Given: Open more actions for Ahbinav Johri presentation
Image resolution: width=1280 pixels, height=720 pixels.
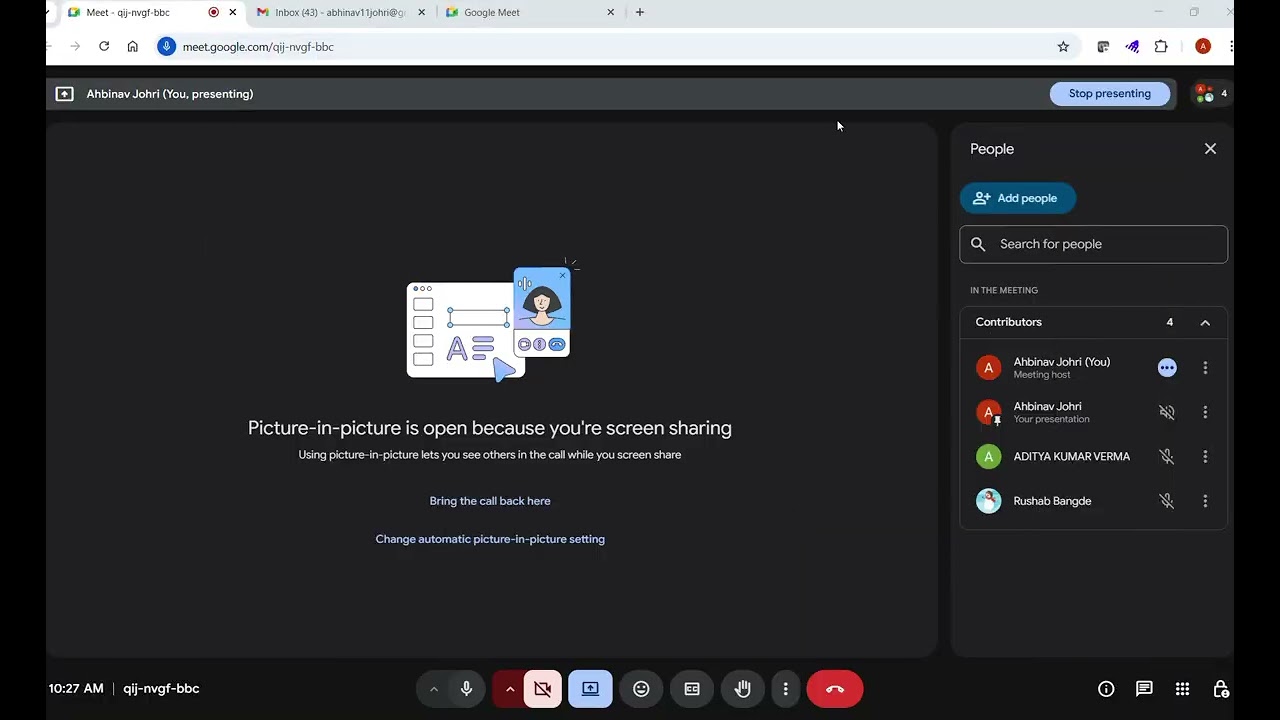Looking at the screenshot, I should (1205, 412).
